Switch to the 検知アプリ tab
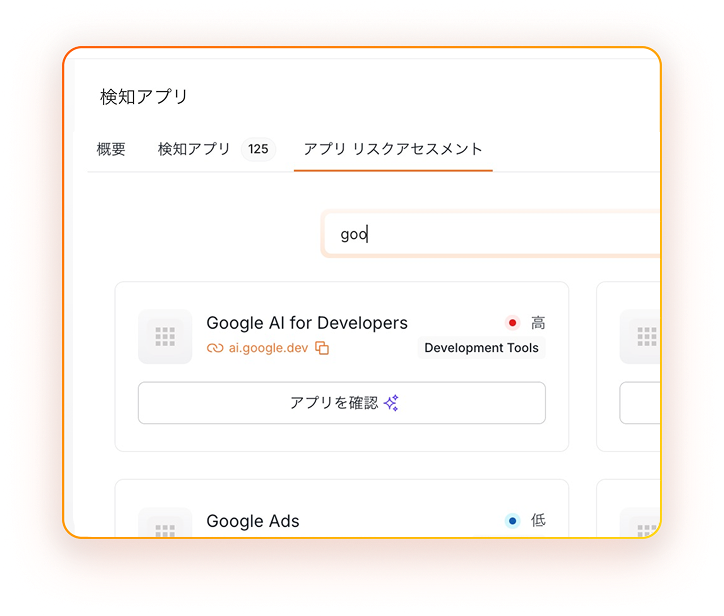The height and width of the screenshot is (616, 724). (194, 149)
